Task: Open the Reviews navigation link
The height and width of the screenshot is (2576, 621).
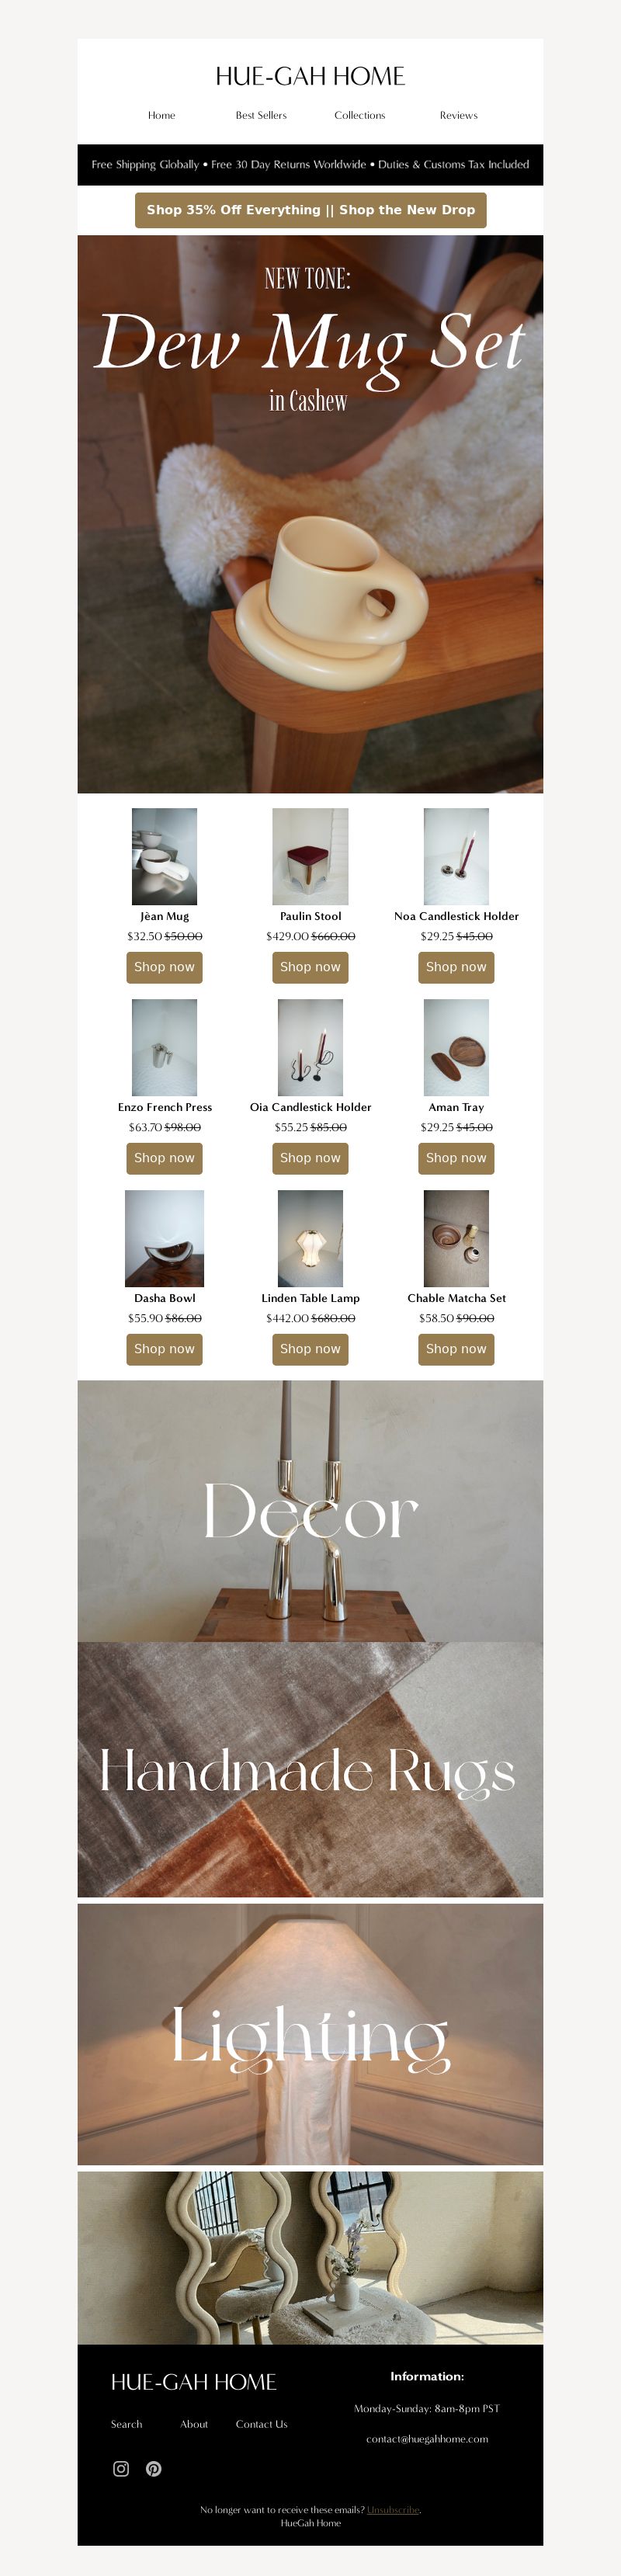Action: (x=459, y=115)
